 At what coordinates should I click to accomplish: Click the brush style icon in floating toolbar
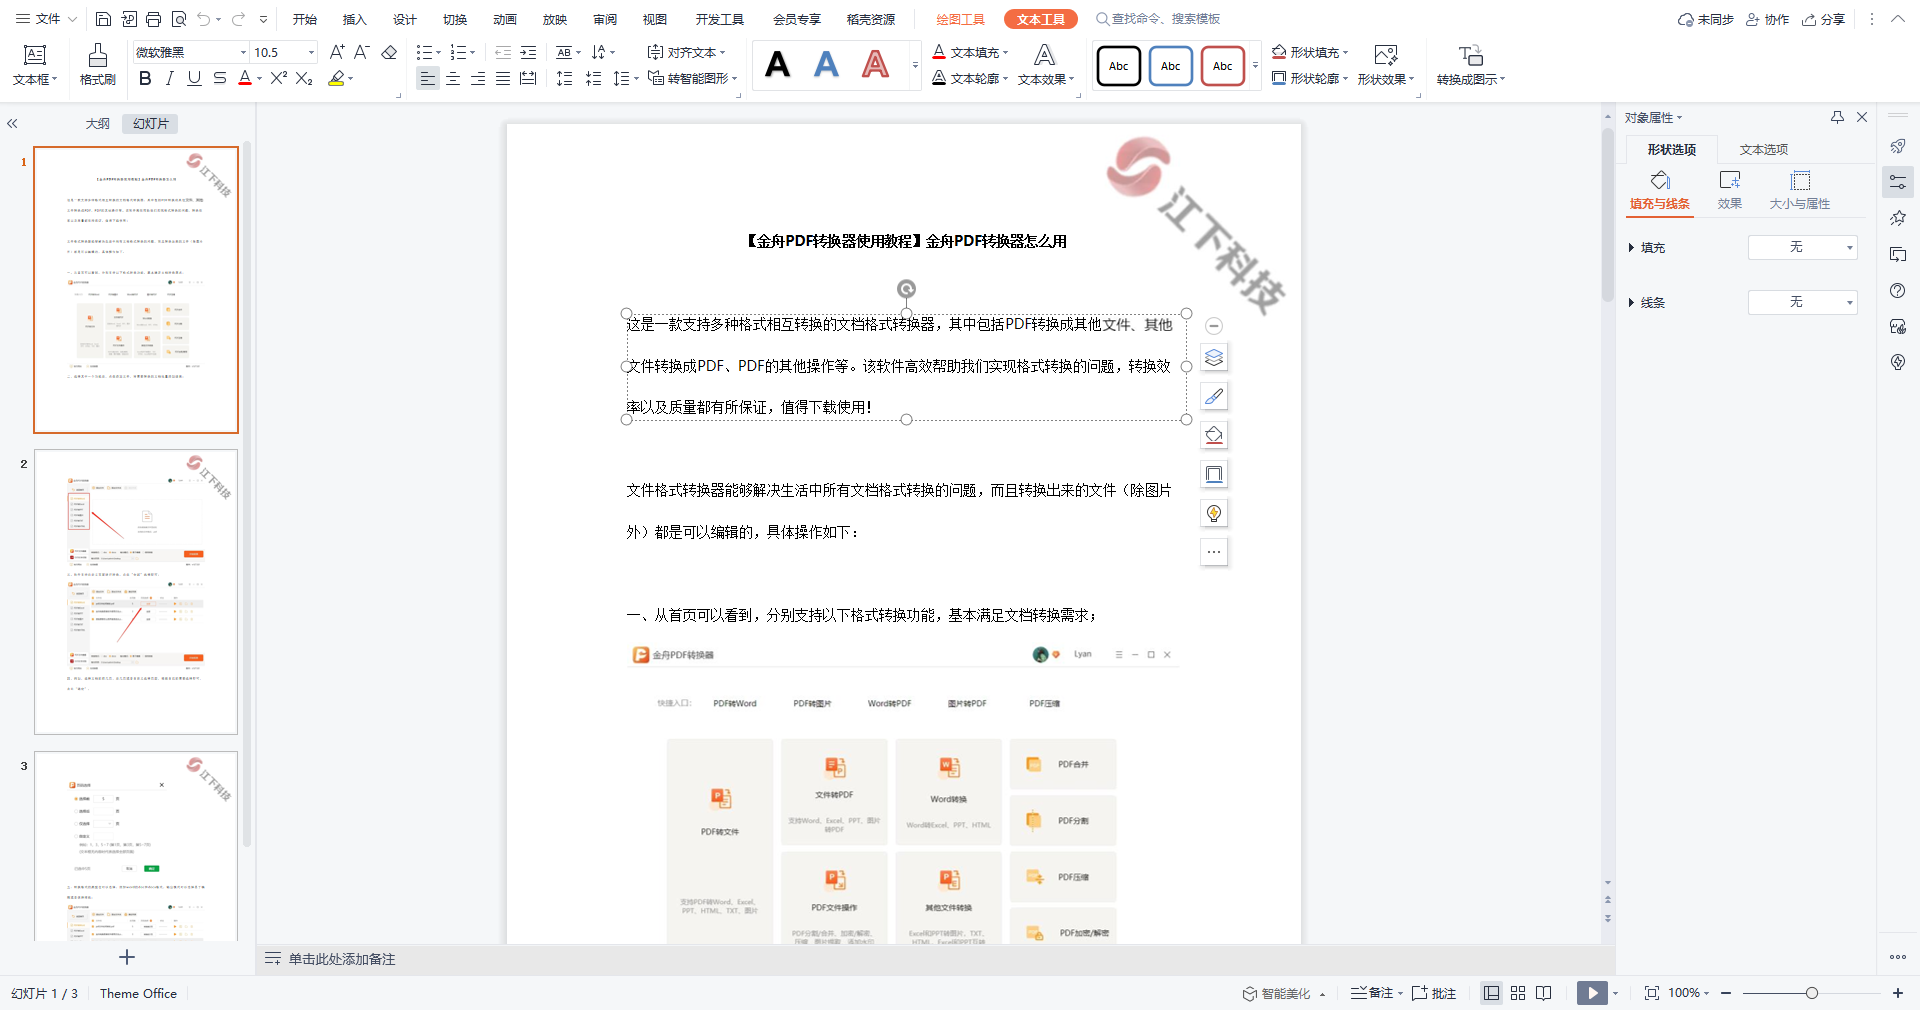click(x=1214, y=397)
